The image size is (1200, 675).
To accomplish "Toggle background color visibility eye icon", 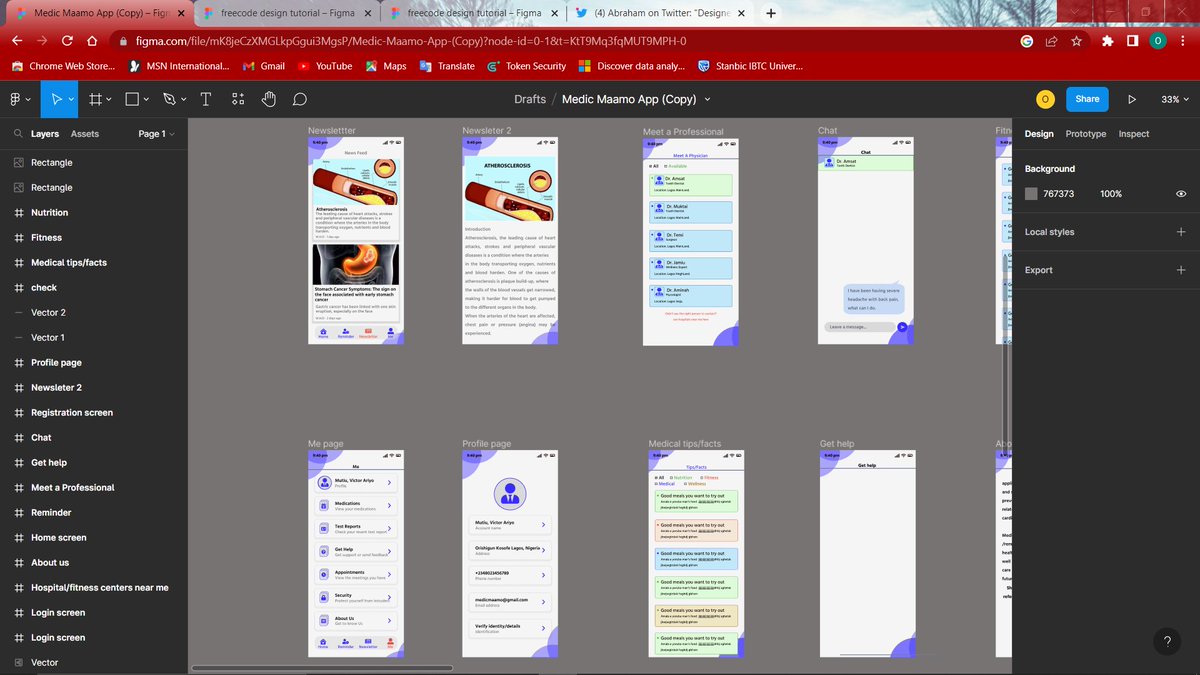I will (x=1181, y=194).
